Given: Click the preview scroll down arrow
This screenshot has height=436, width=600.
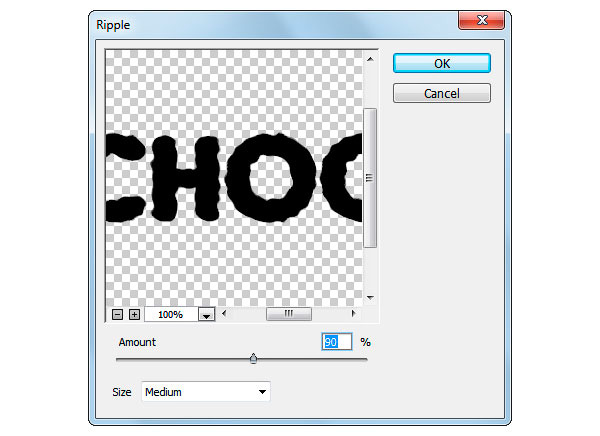Looking at the screenshot, I should click(370, 297).
